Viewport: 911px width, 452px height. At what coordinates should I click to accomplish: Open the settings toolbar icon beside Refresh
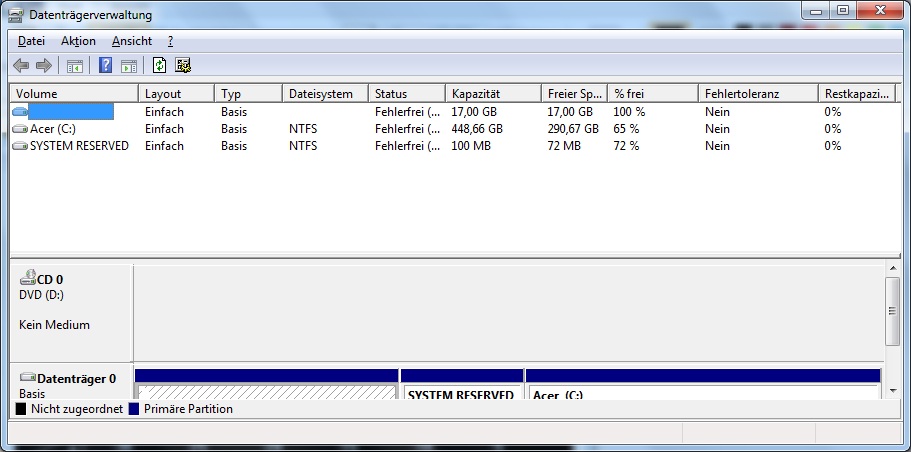tap(184, 65)
